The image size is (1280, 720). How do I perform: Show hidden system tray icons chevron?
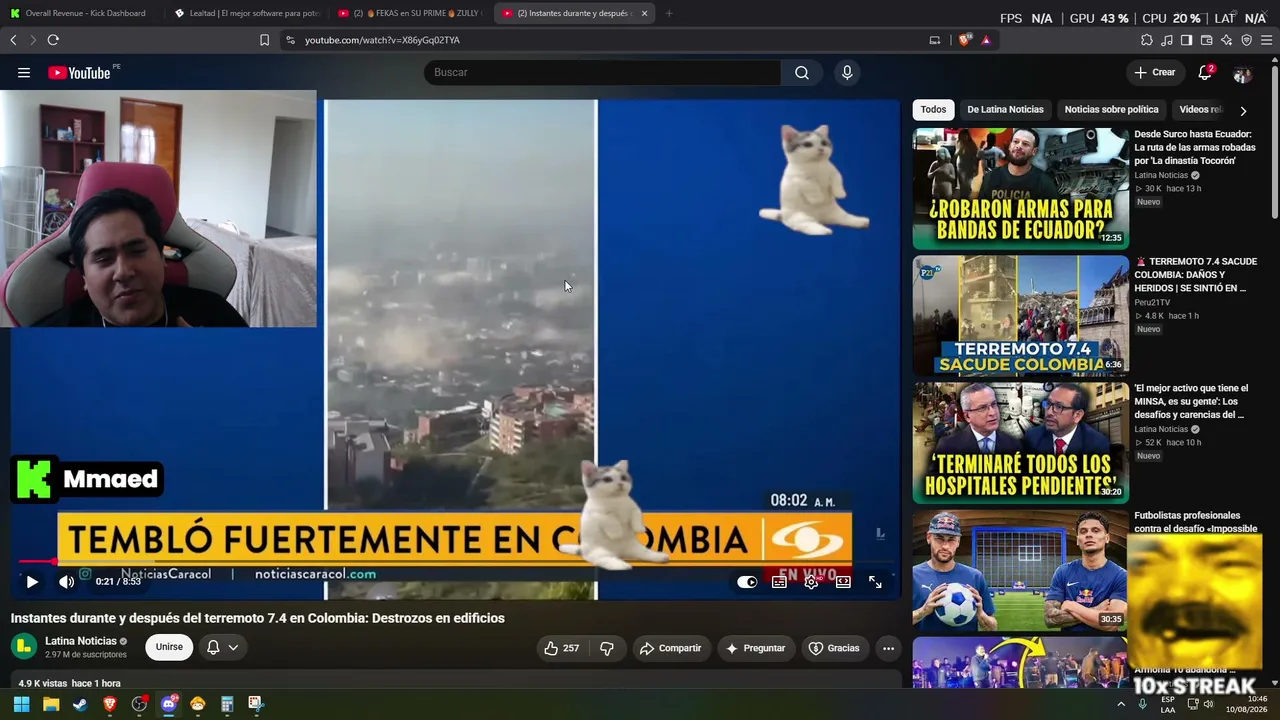pos(1121,704)
